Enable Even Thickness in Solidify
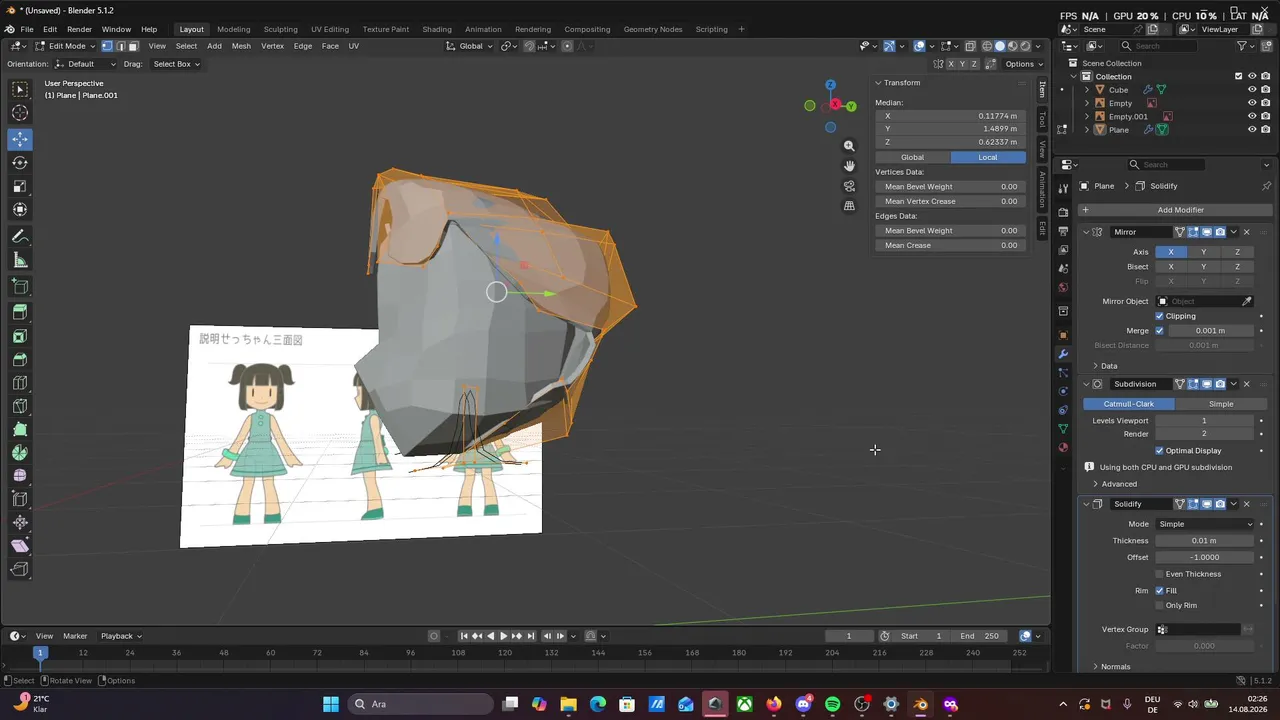The height and width of the screenshot is (720, 1280). [x=1159, y=574]
